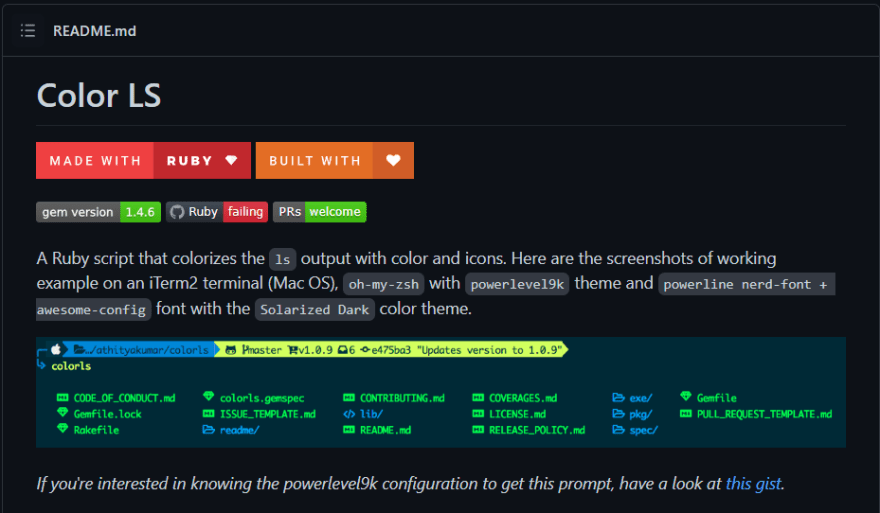Click the 'ls' inline code
The image size is (880, 513).
282,259
